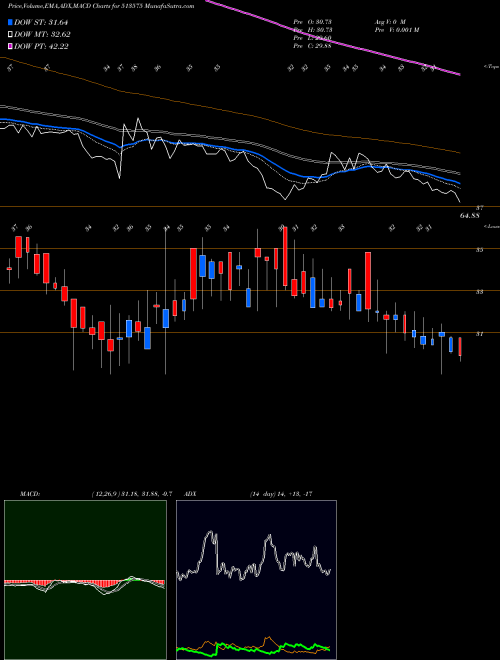Click the 33 price axis label
The image size is (500, 660).
[479, 291]
